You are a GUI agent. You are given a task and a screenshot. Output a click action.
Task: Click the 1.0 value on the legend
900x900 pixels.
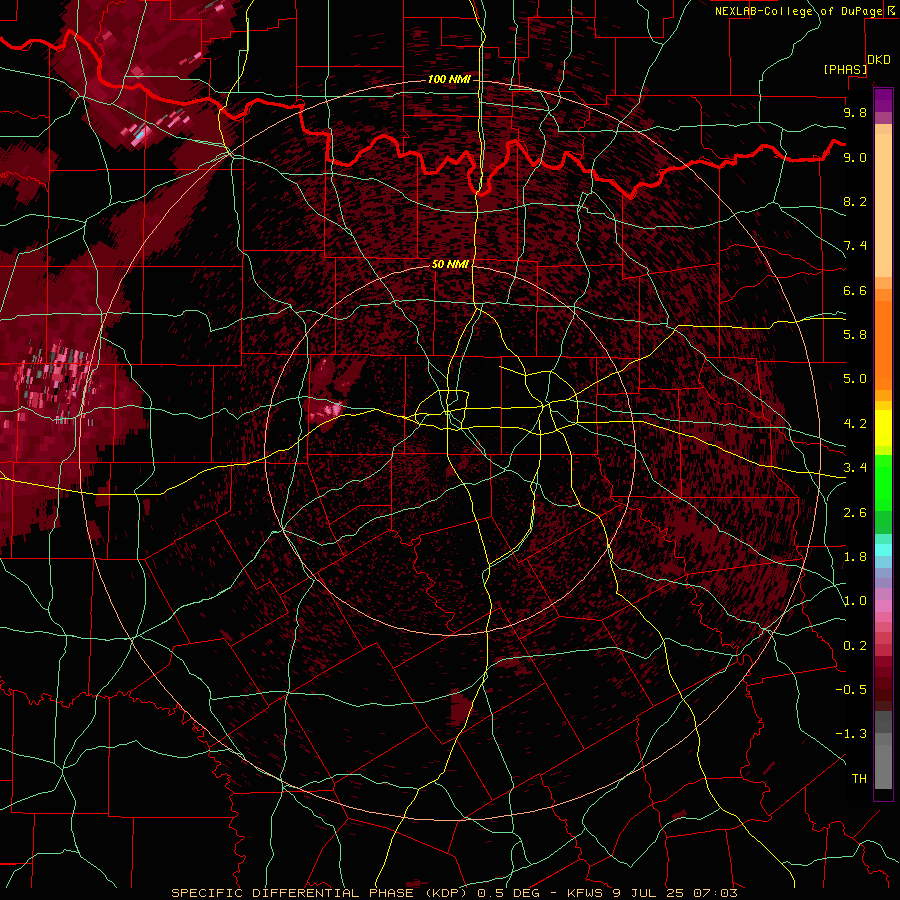click(855, 601)
